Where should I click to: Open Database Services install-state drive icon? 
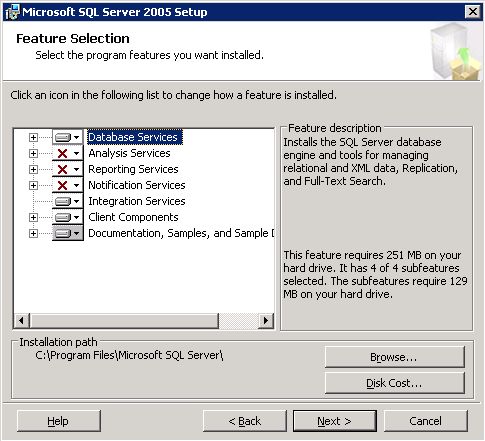(67, 137)
